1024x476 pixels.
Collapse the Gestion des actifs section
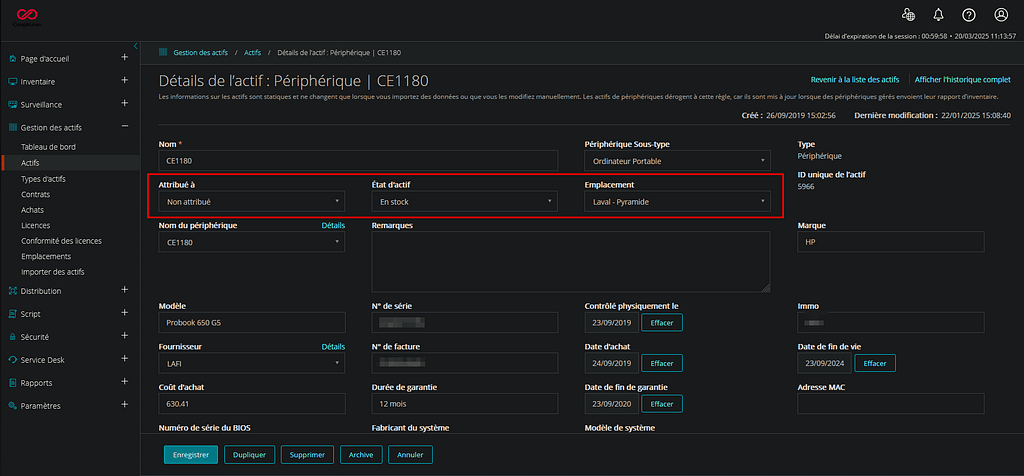tap(125, 127)
